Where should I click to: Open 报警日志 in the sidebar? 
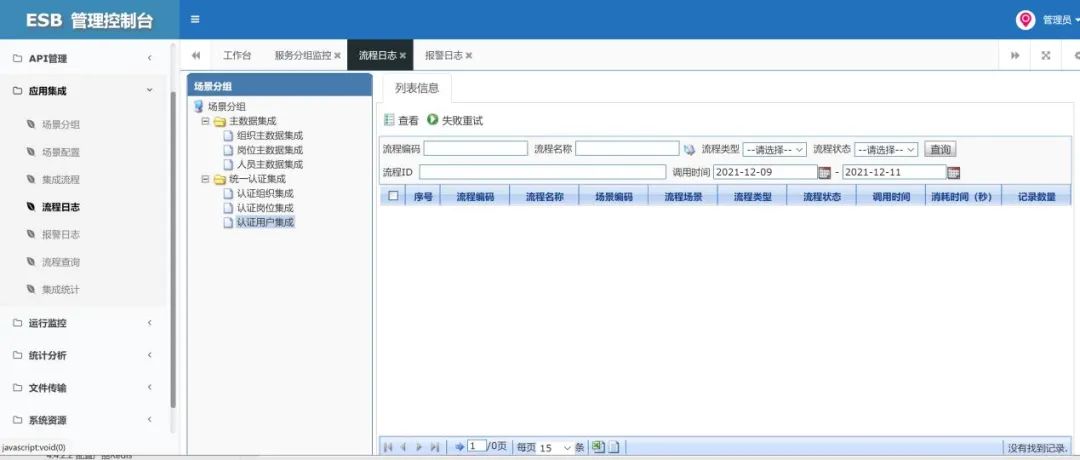[x=61, y=234]
